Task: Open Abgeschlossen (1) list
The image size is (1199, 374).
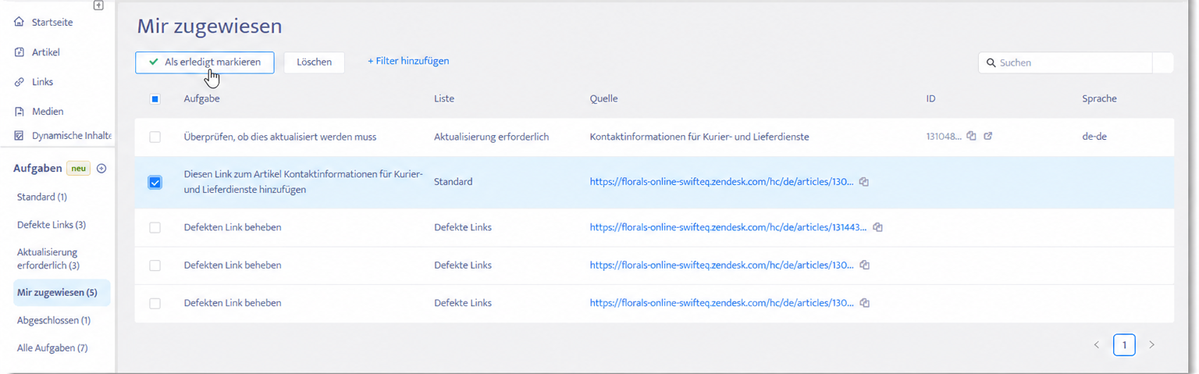Action: pyautogui.click(x=54, y=320)
